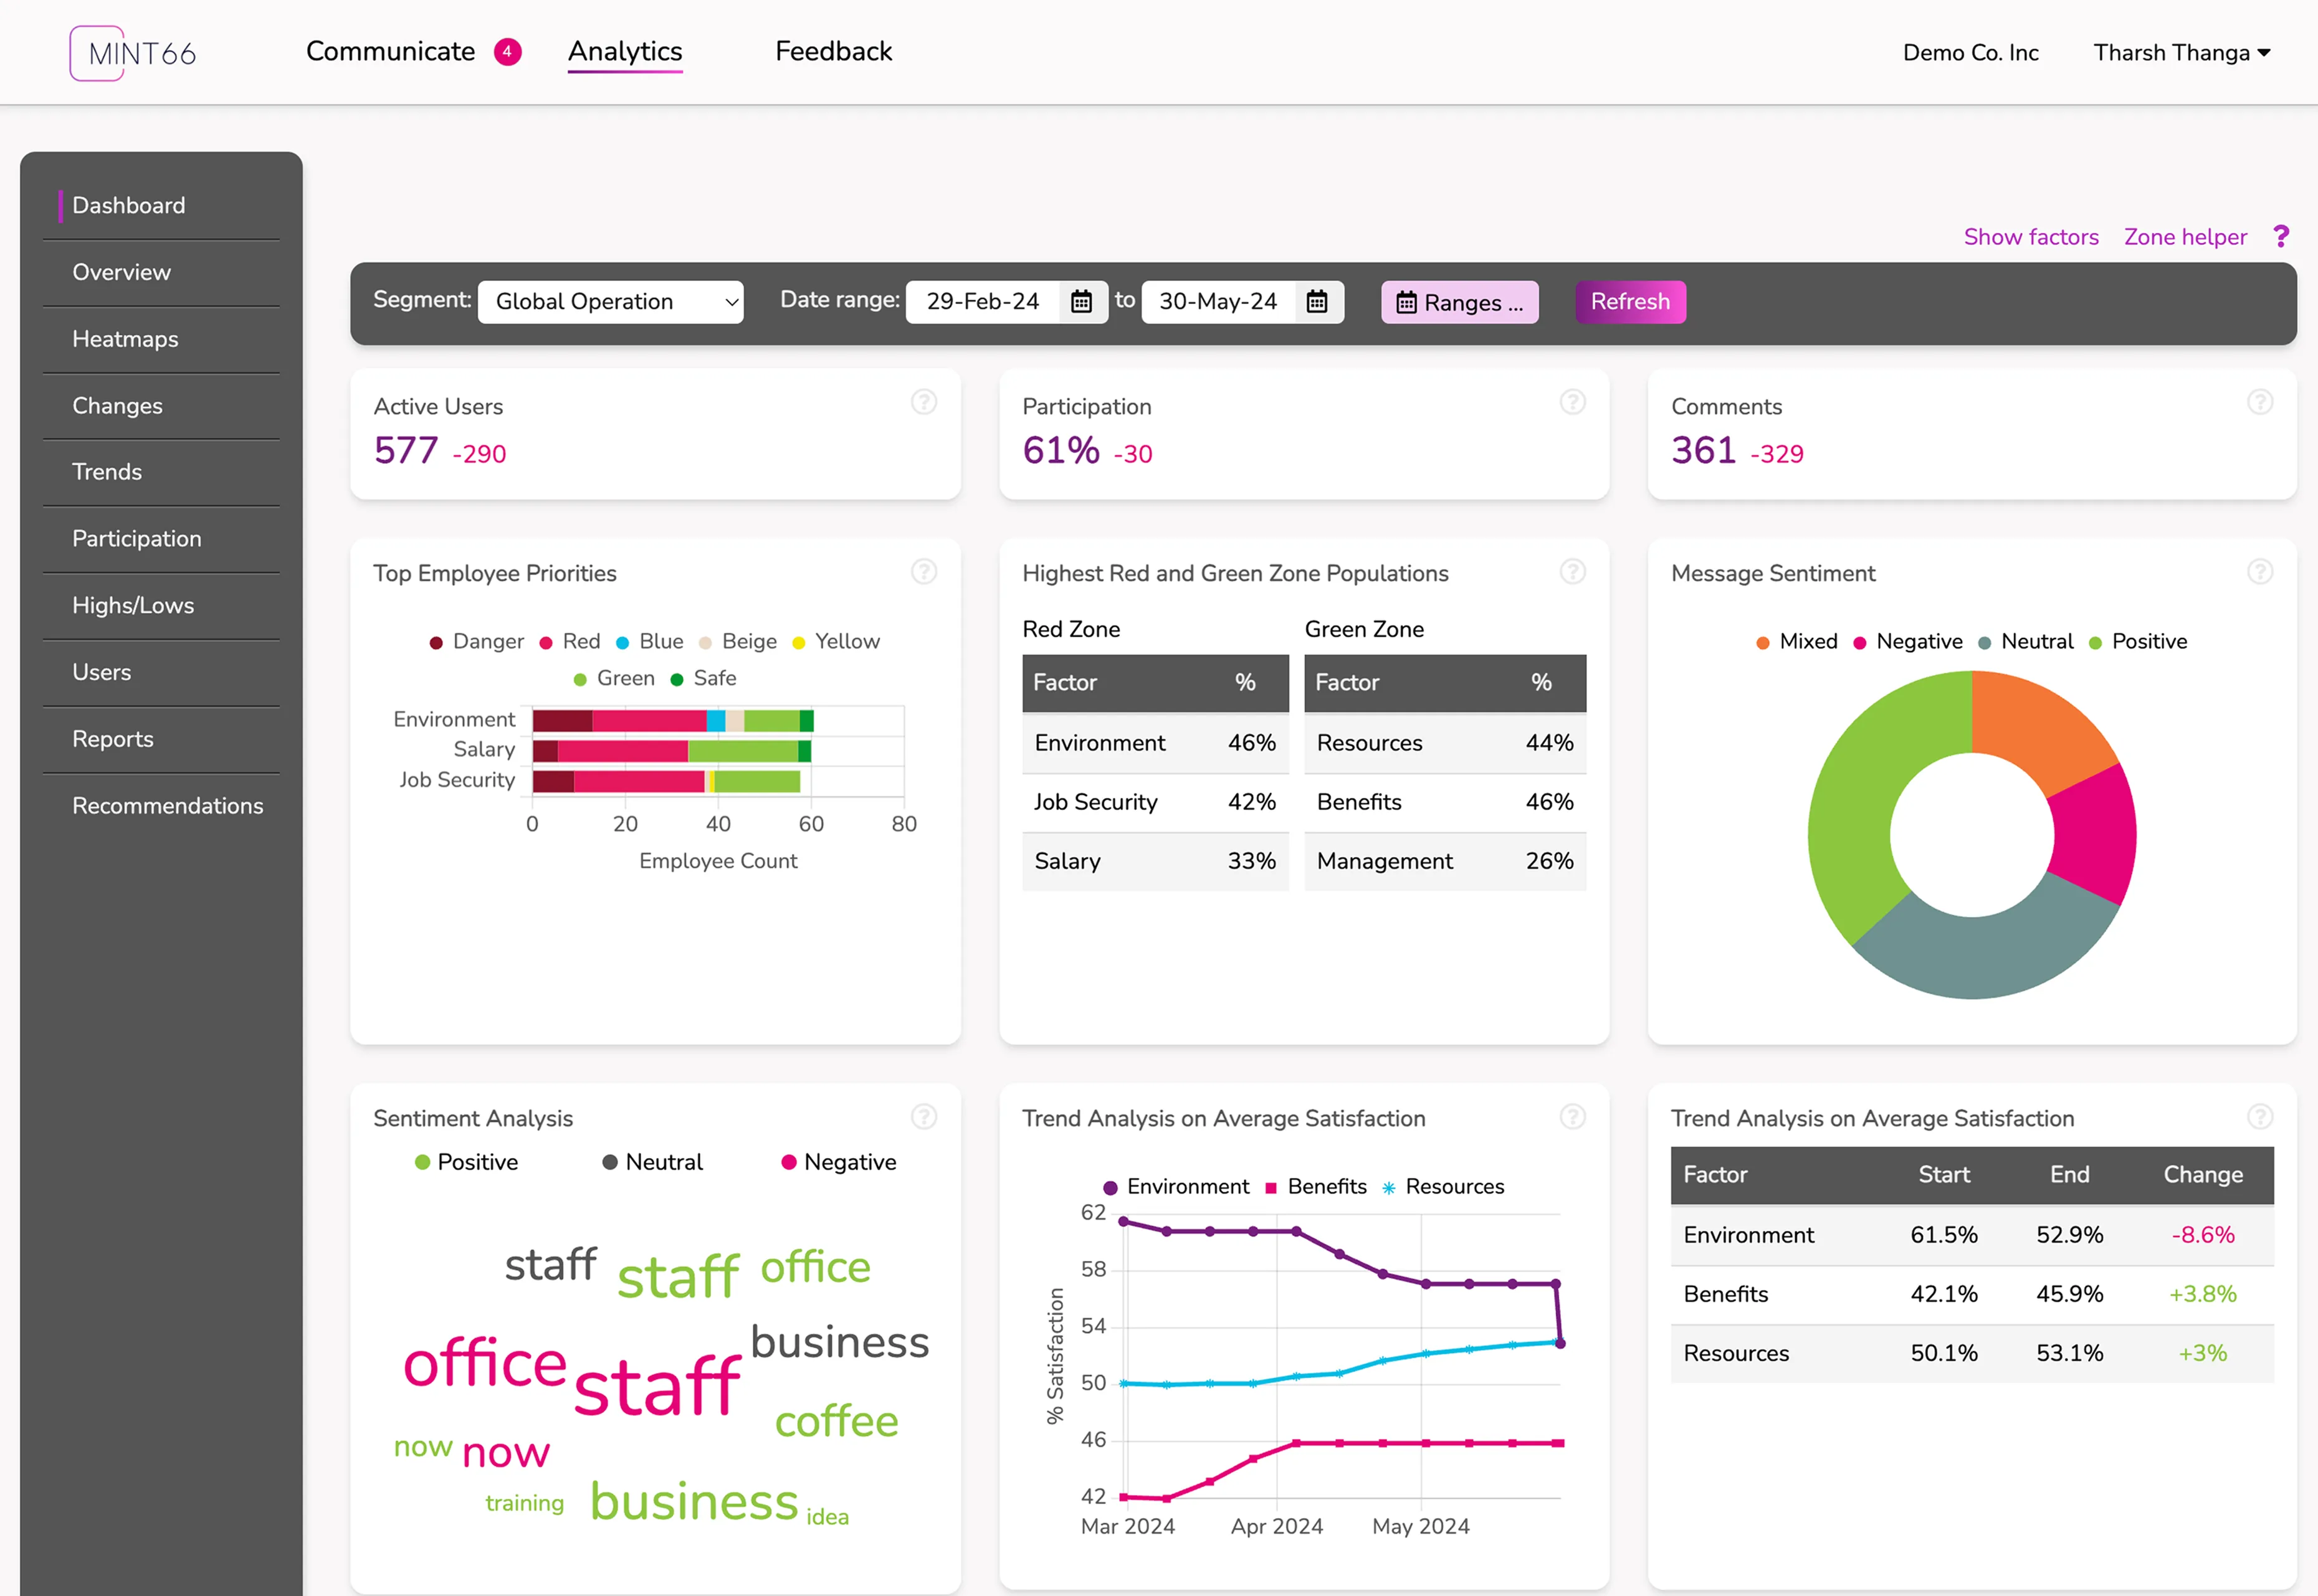Toggle Neutral in Message Sentiment legend
Image resolution: width=2318 pixels, height=1596 pixels.
2025,642
